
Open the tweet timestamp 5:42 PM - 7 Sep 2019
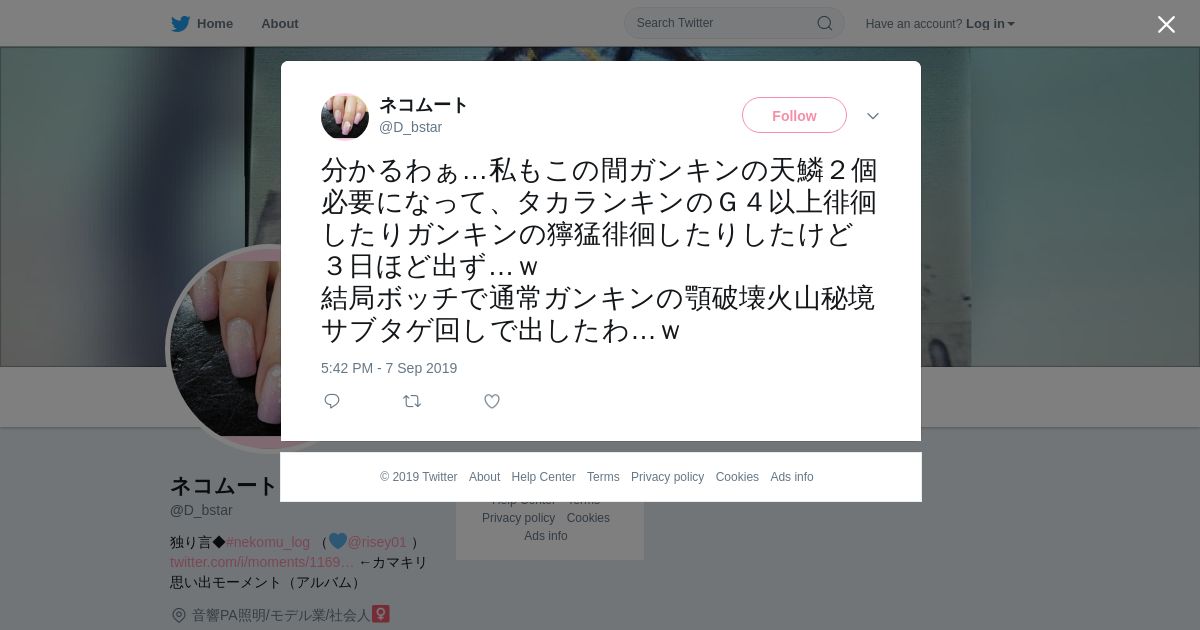389,368
